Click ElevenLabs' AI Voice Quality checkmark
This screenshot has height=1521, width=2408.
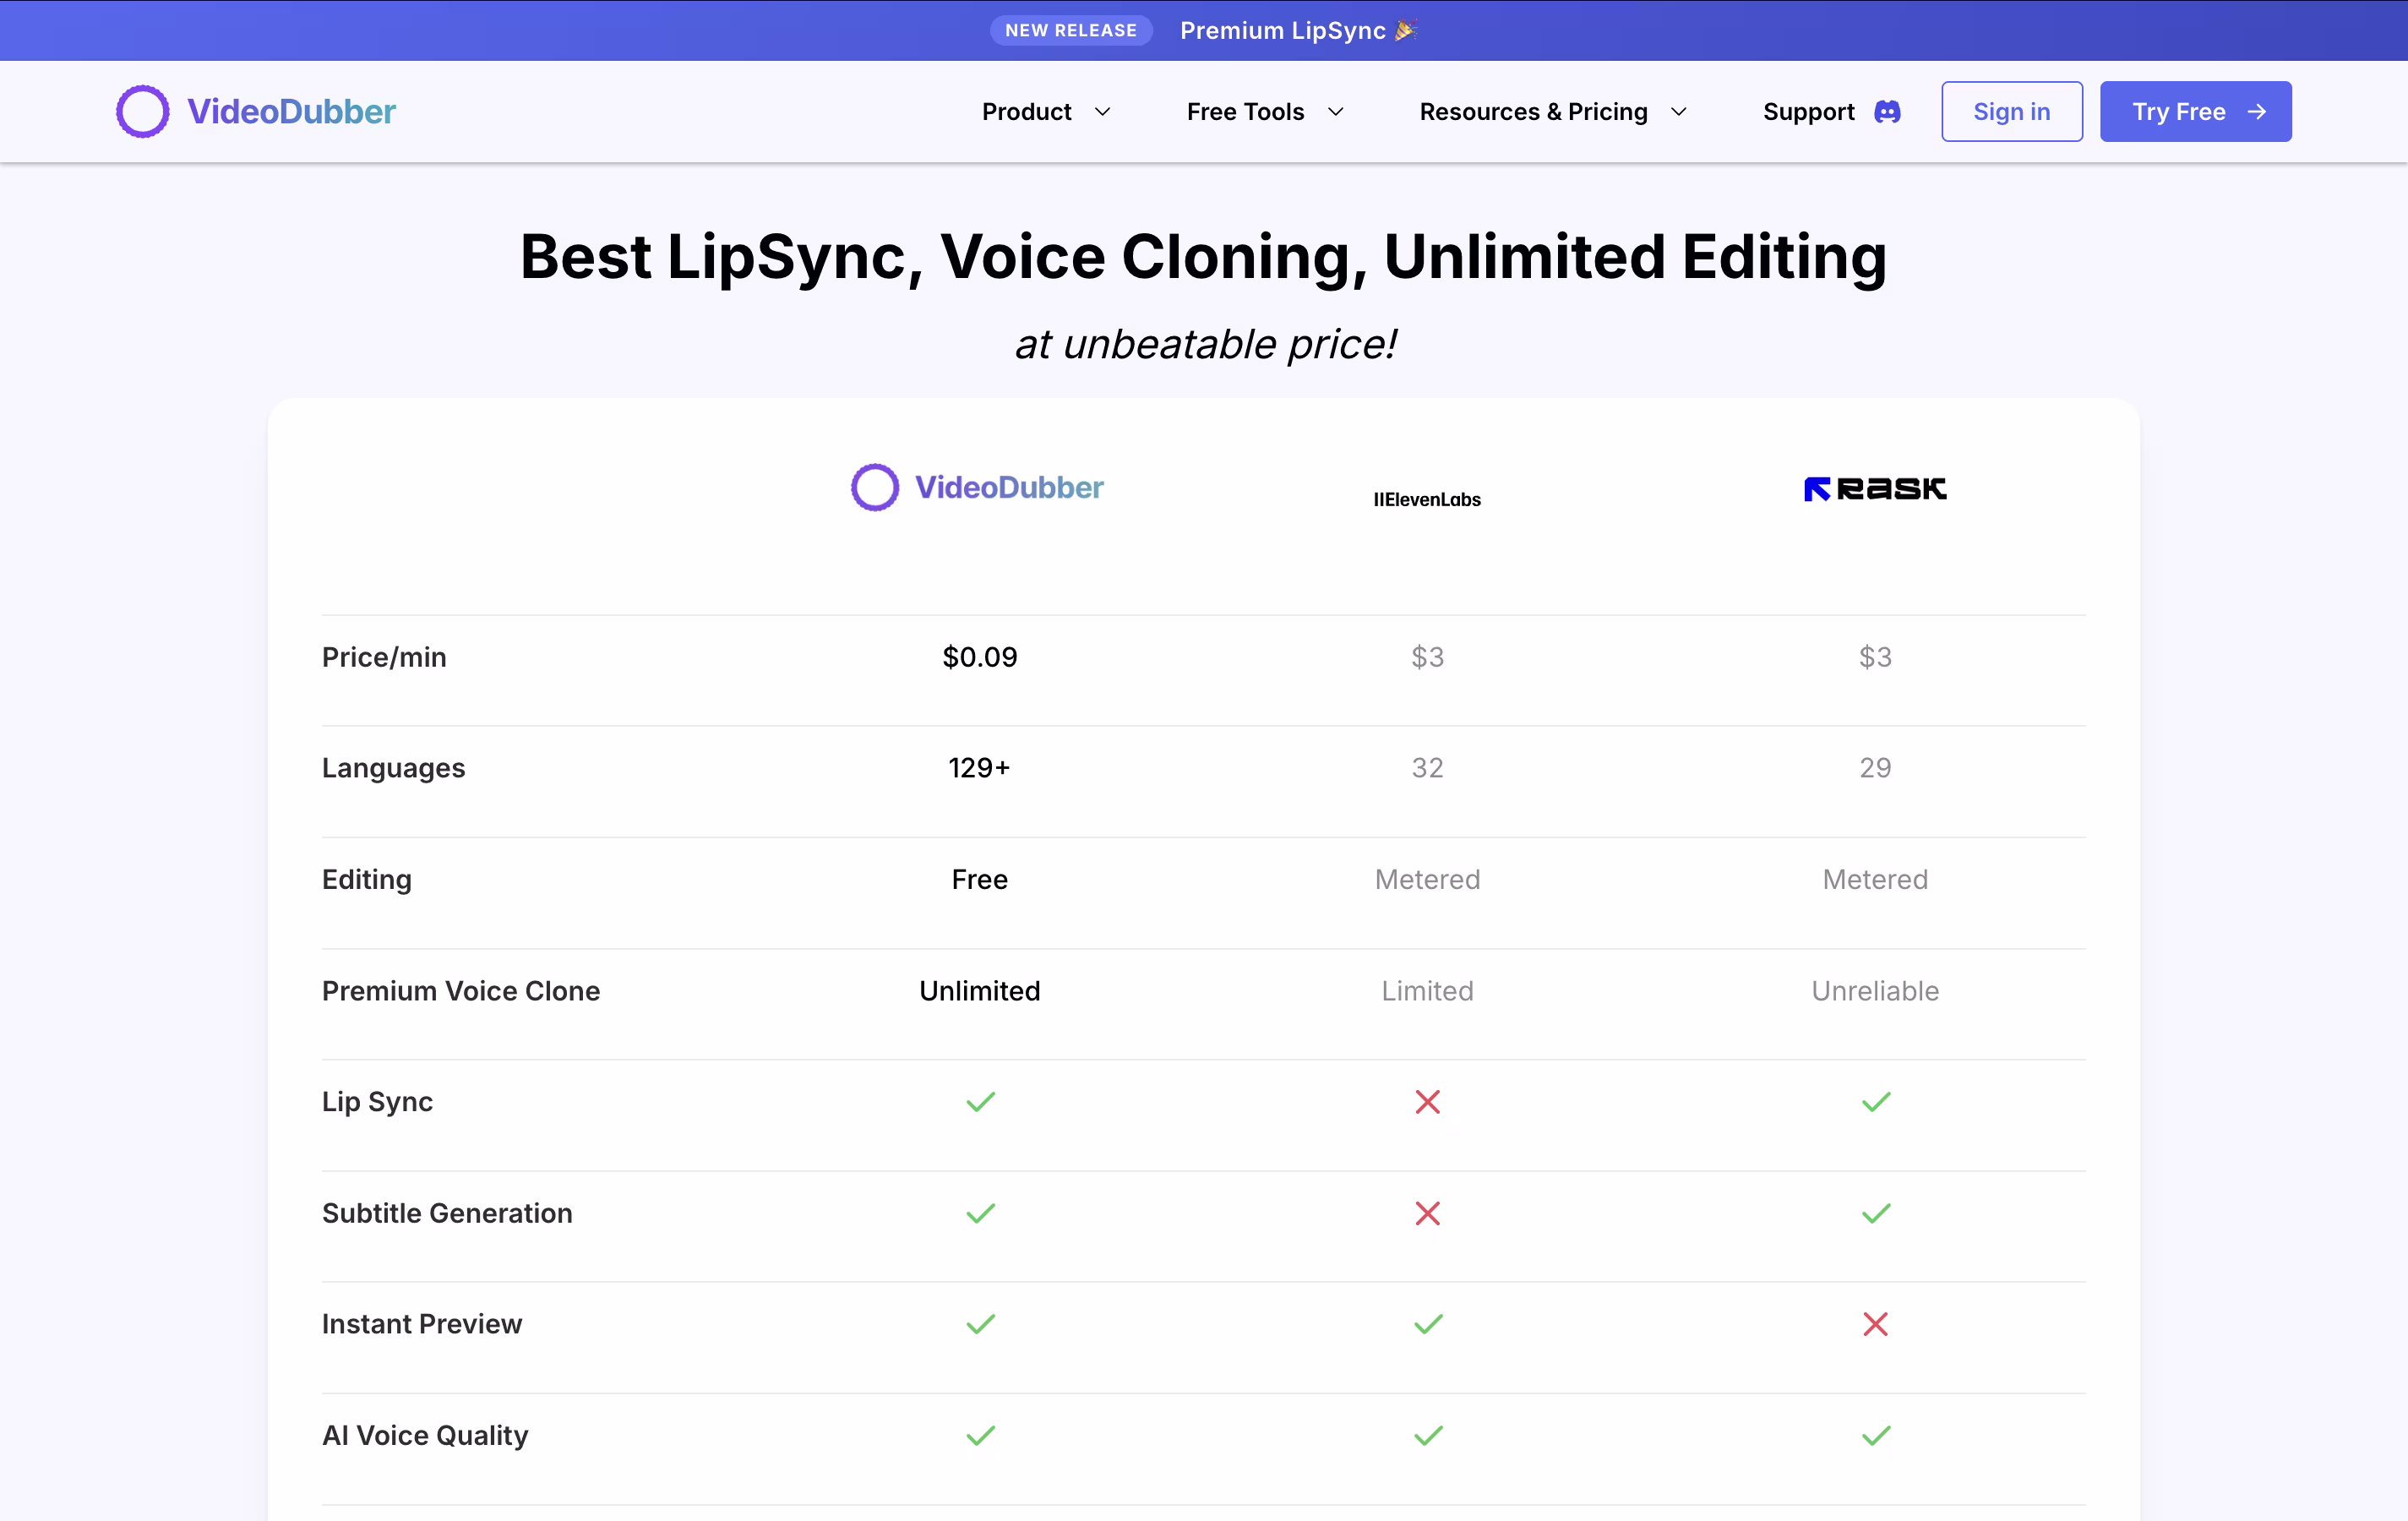(x=1428, y=1435)
